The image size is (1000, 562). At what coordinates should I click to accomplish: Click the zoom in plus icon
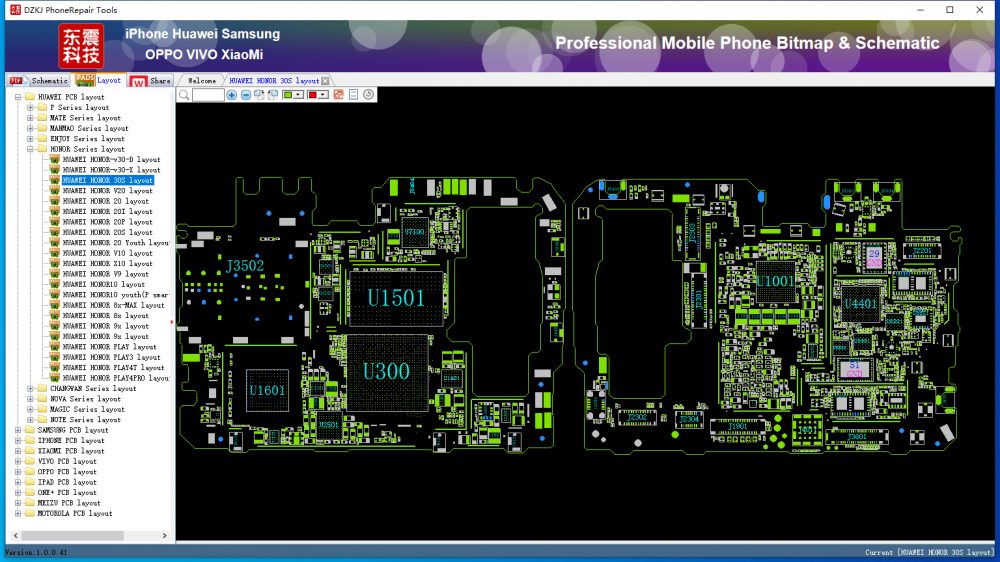(x=232, y=95)
